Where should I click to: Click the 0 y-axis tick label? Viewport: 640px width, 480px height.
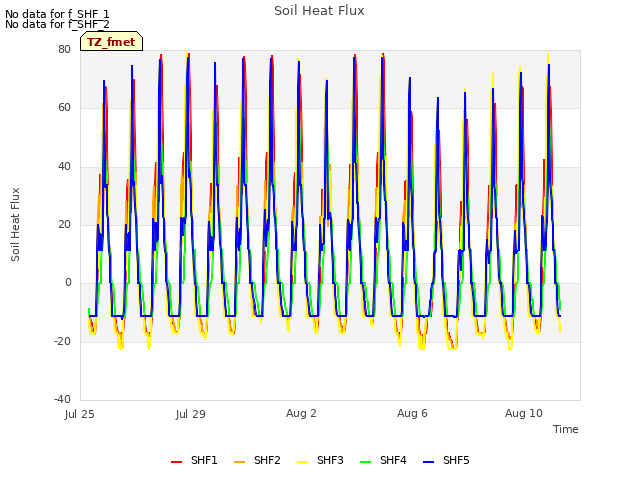[x=68, y=282]
